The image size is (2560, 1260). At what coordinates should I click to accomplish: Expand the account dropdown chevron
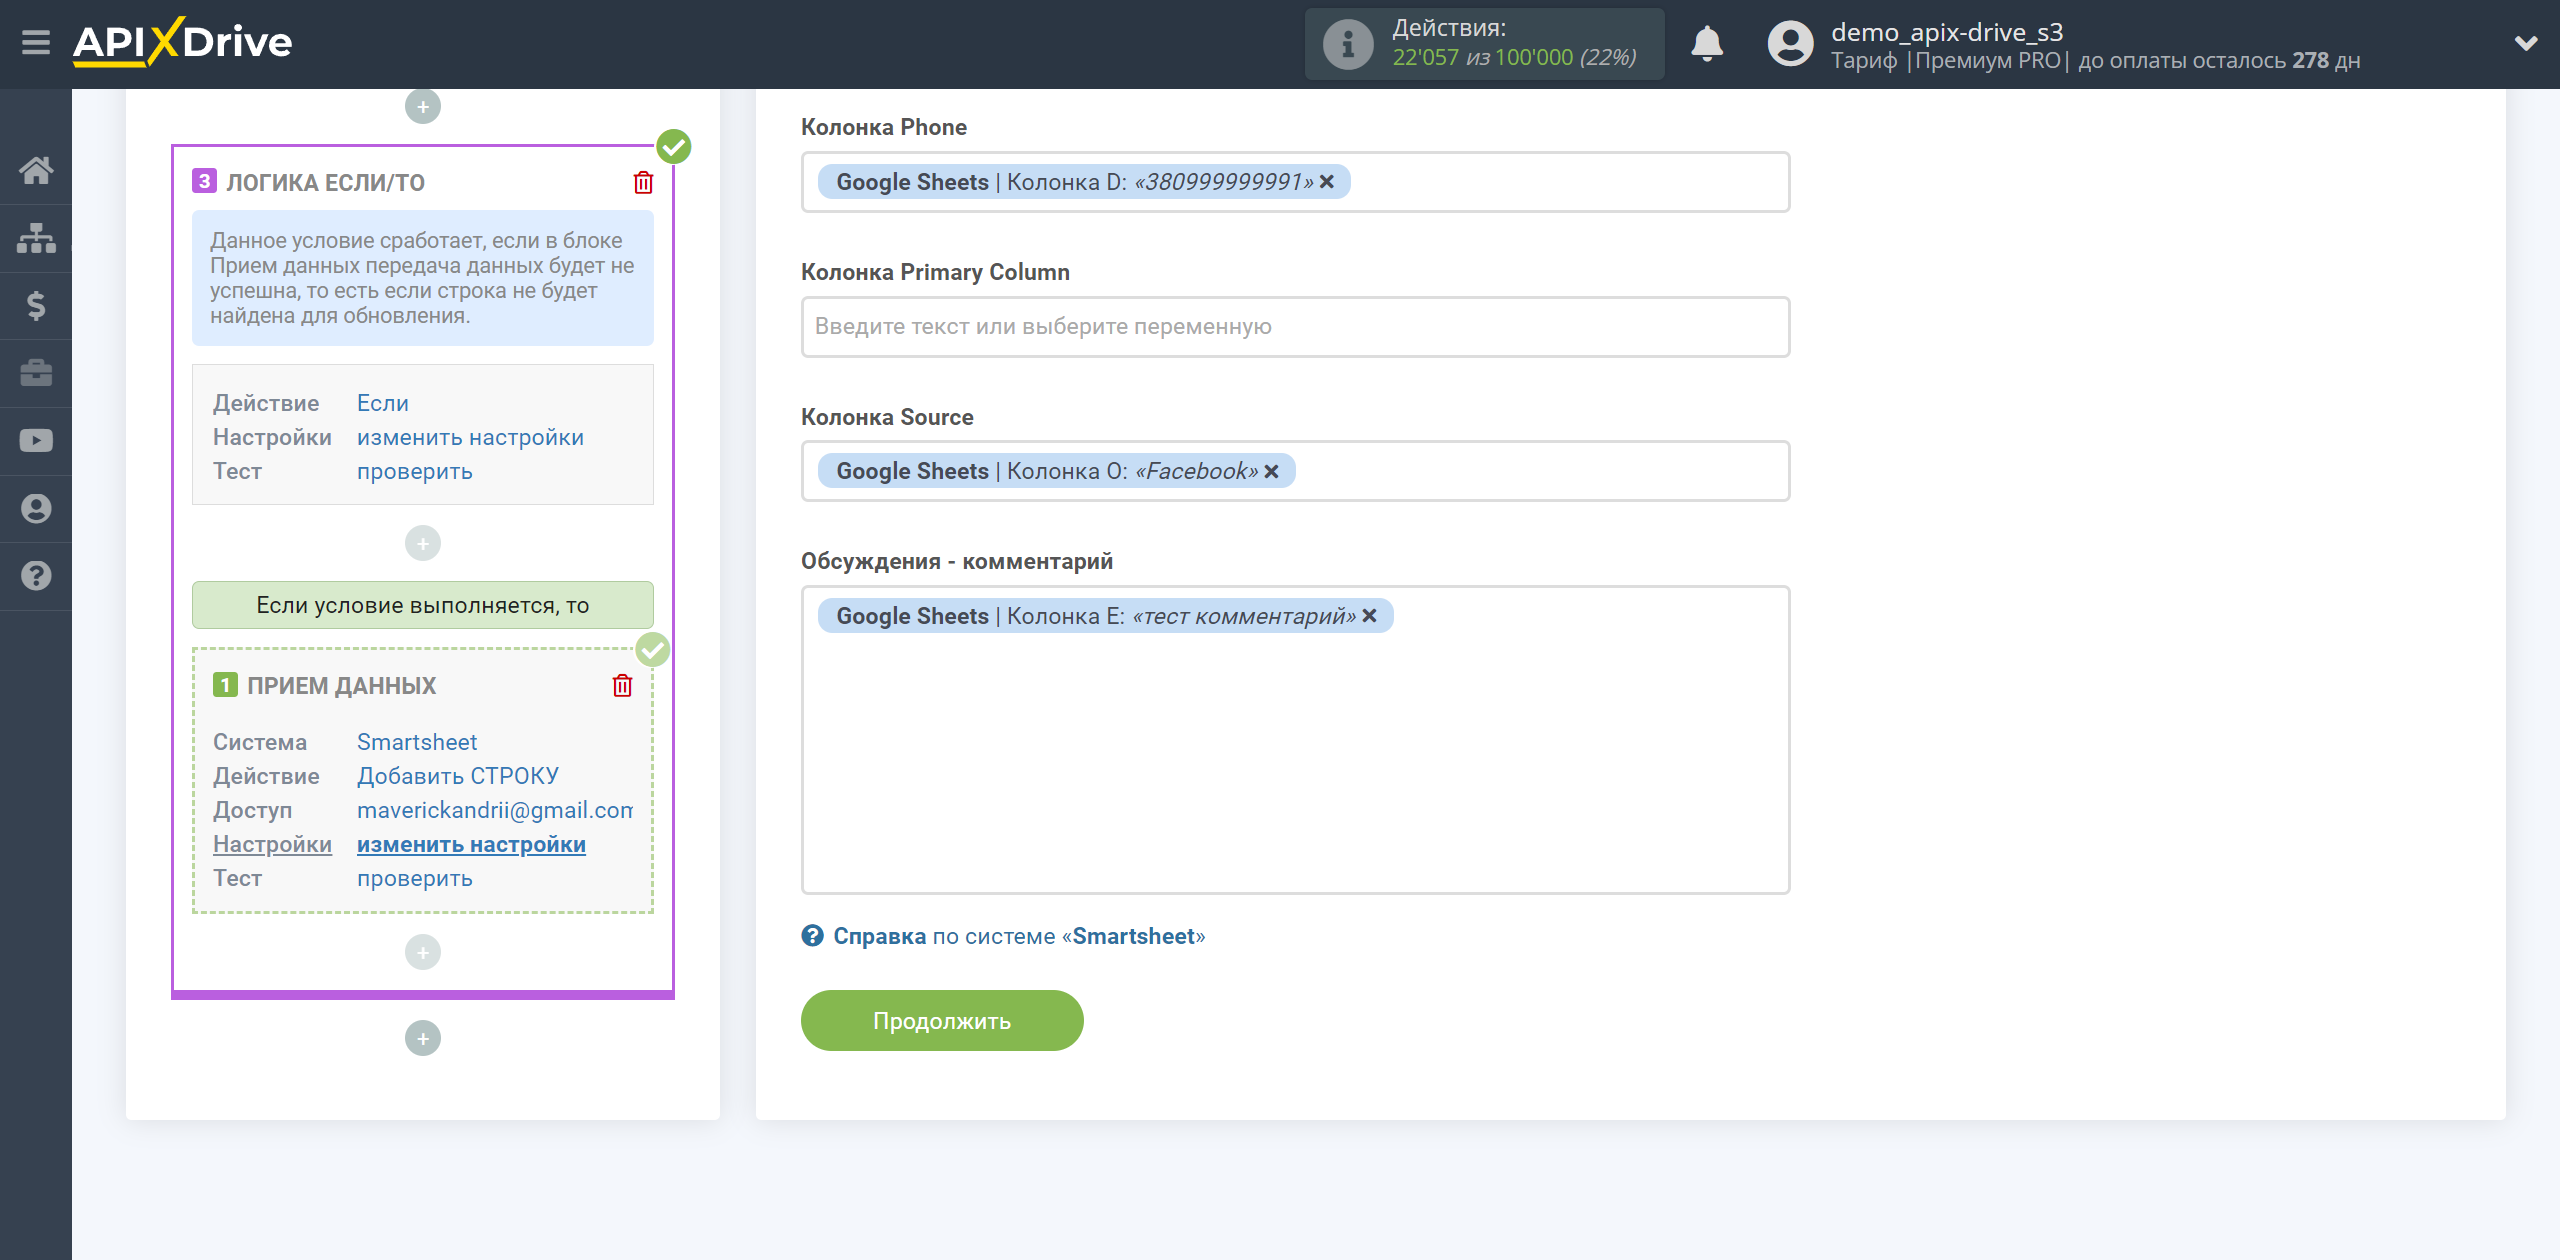[x=2526, y=43]
